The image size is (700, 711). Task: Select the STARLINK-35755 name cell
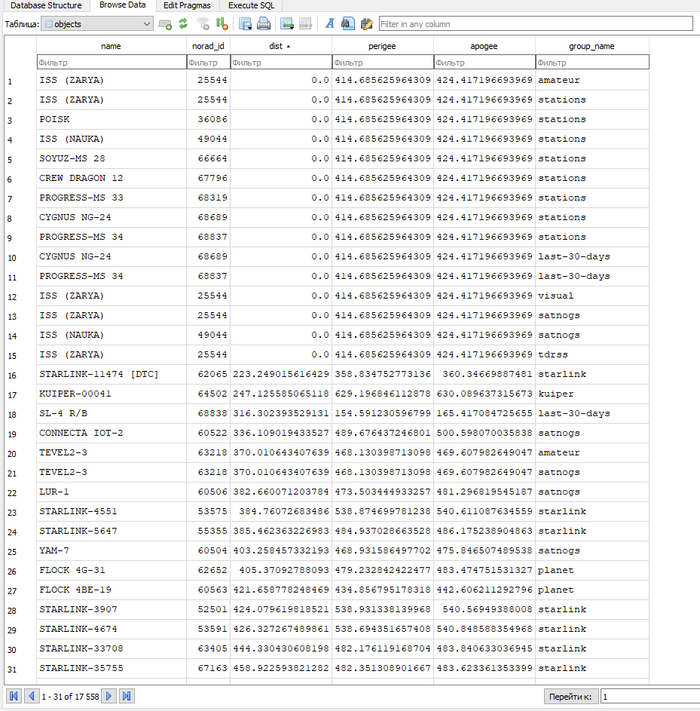pos(112,668)
